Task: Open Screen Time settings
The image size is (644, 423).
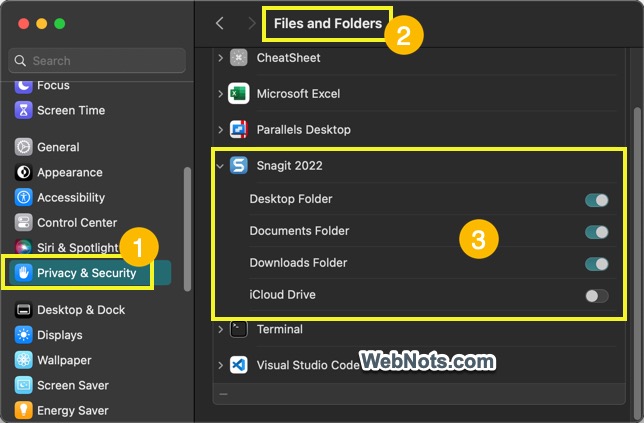Action: point(71,110)
